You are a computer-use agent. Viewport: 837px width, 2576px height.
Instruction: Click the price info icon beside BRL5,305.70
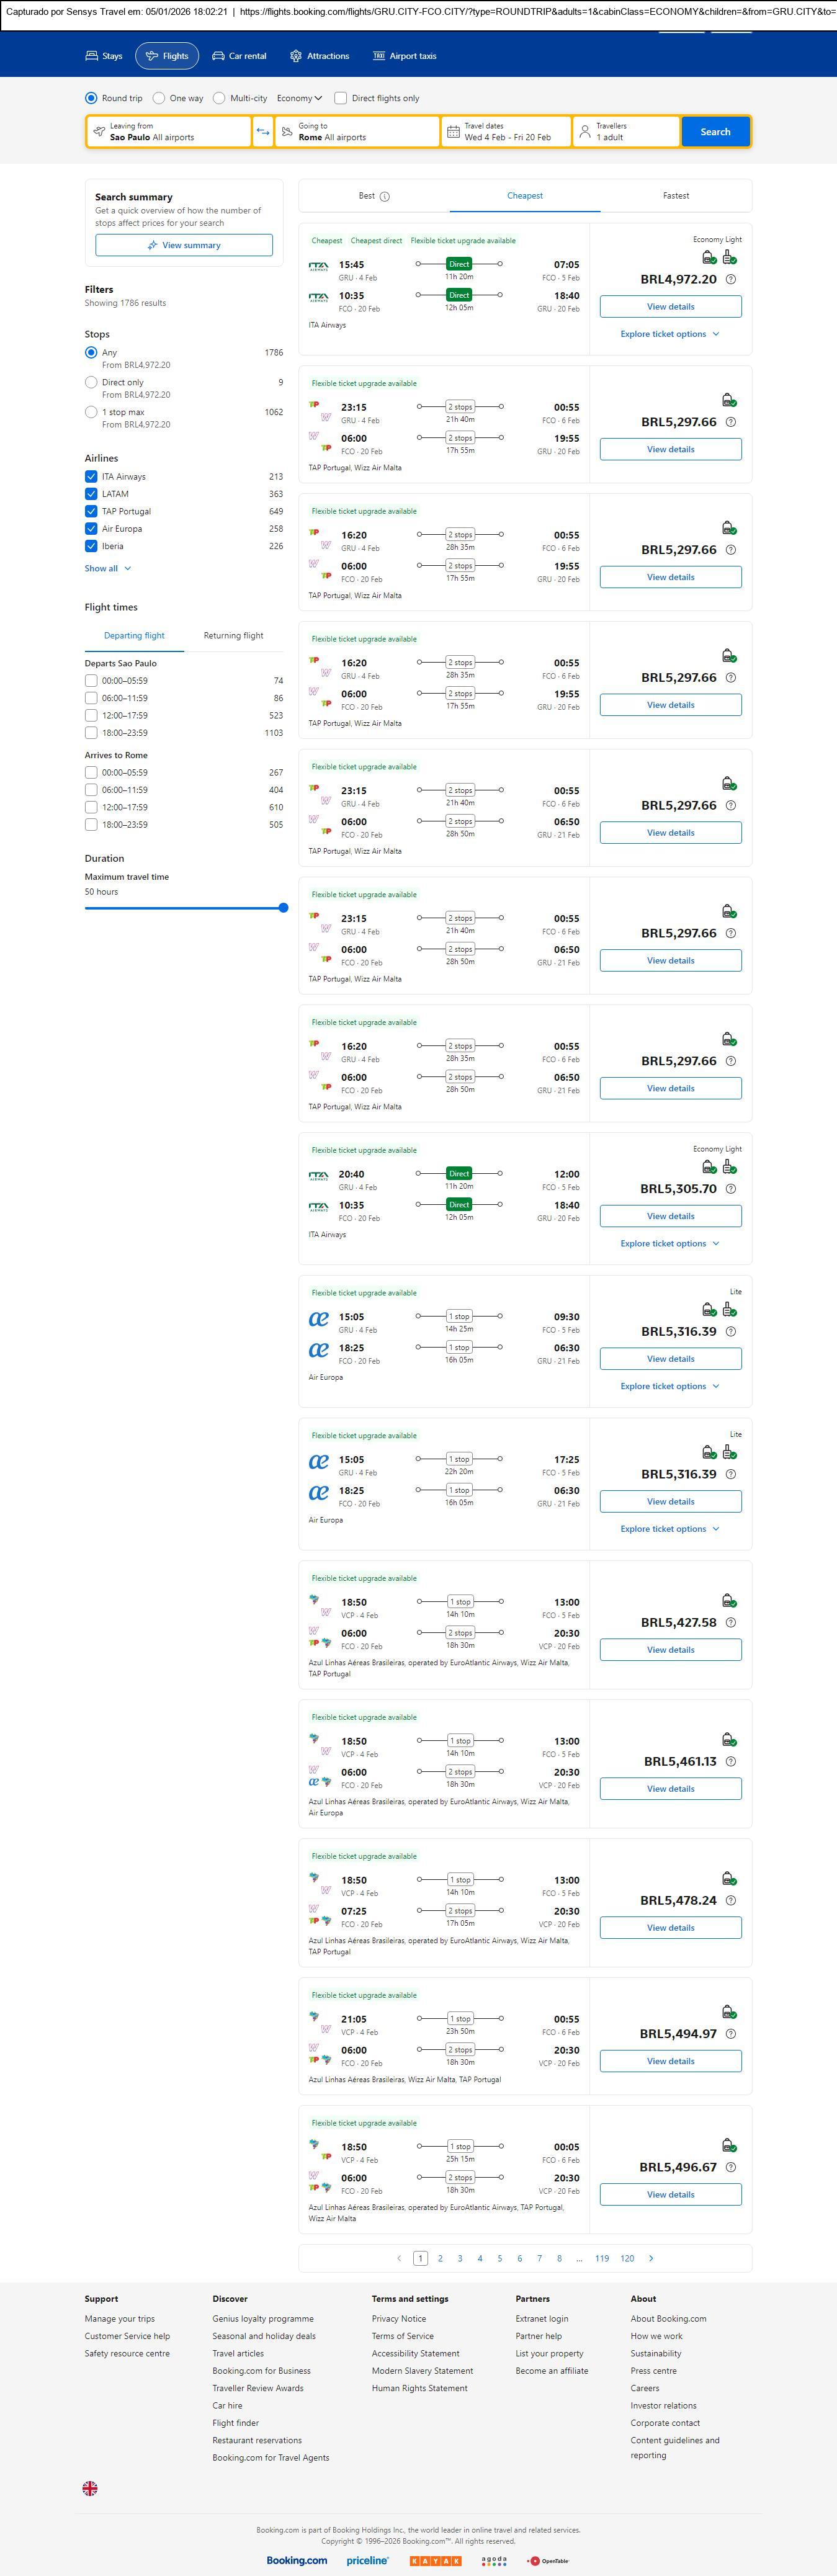(x=731, y=1189)
